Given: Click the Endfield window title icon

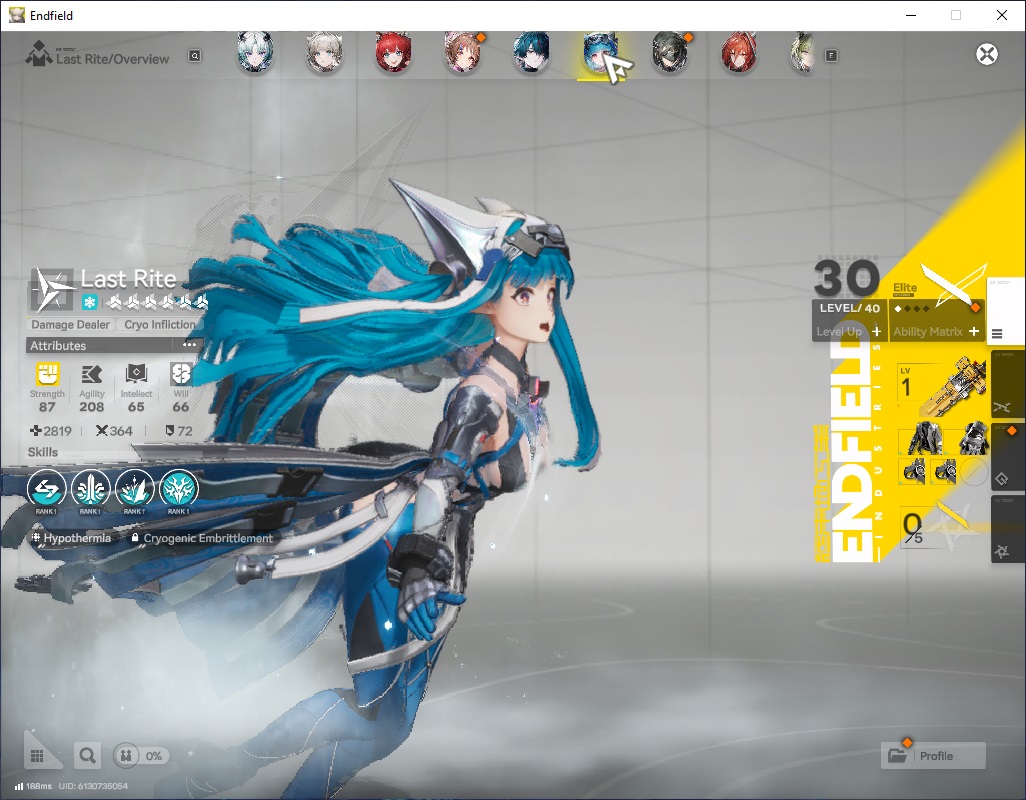Looking at the screenshot, I should point(16,15).
